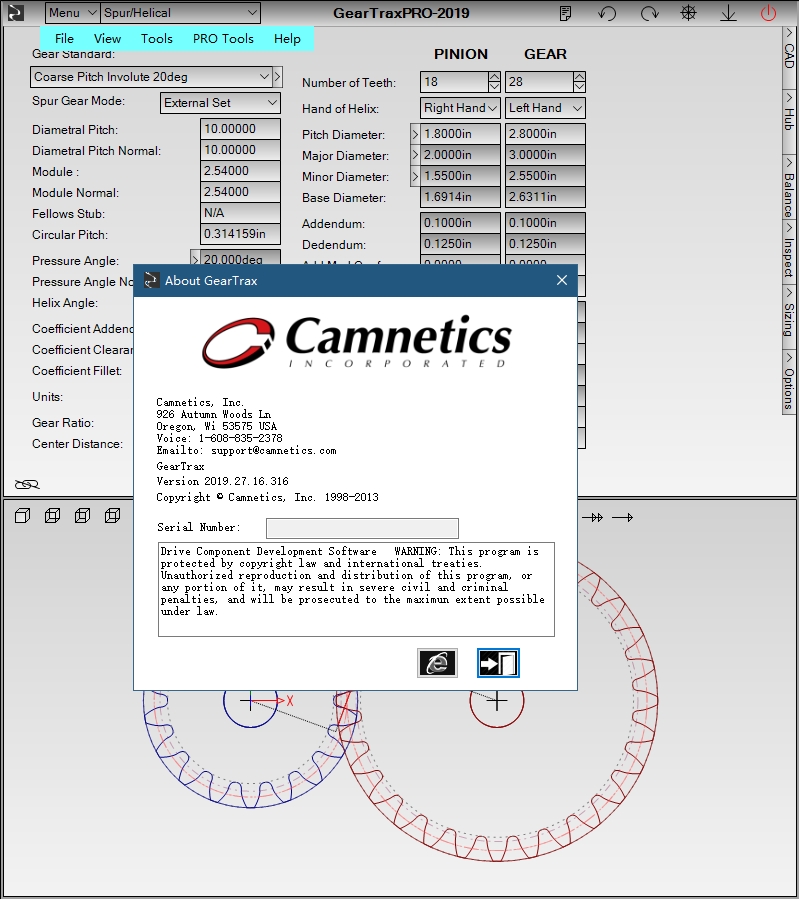
Task: Select the plain solid cube view icon
Action: [x=22, y=516]
